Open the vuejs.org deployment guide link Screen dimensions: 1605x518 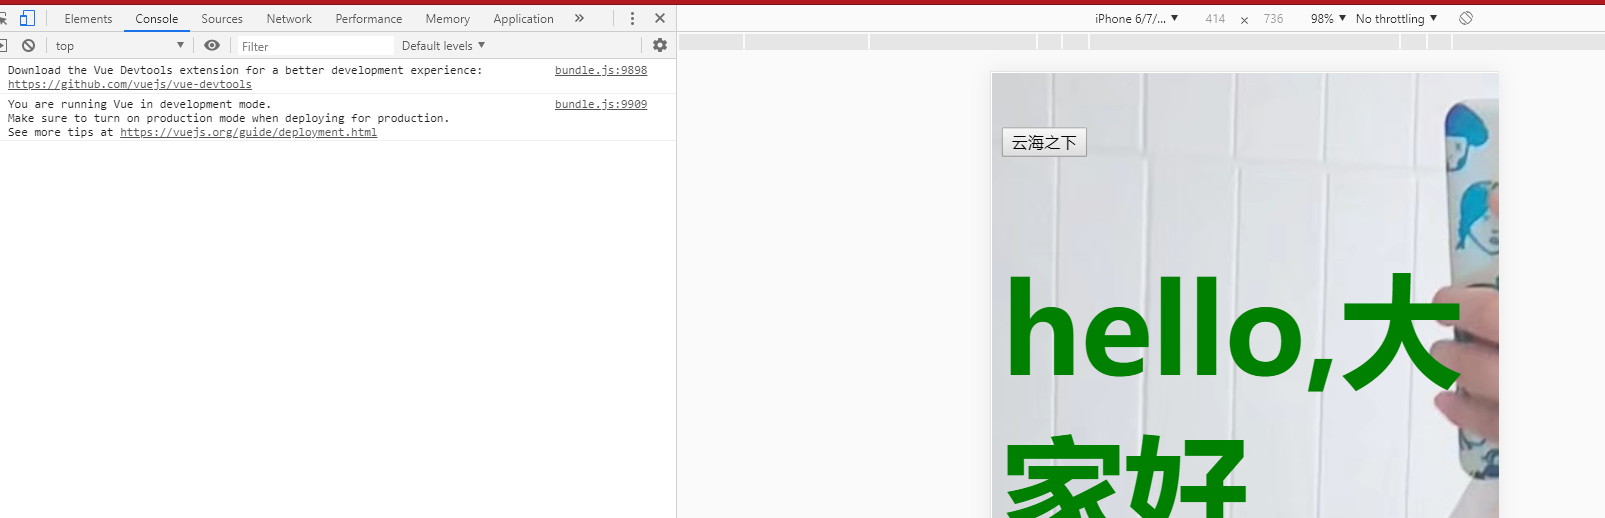tap(249, 132)
